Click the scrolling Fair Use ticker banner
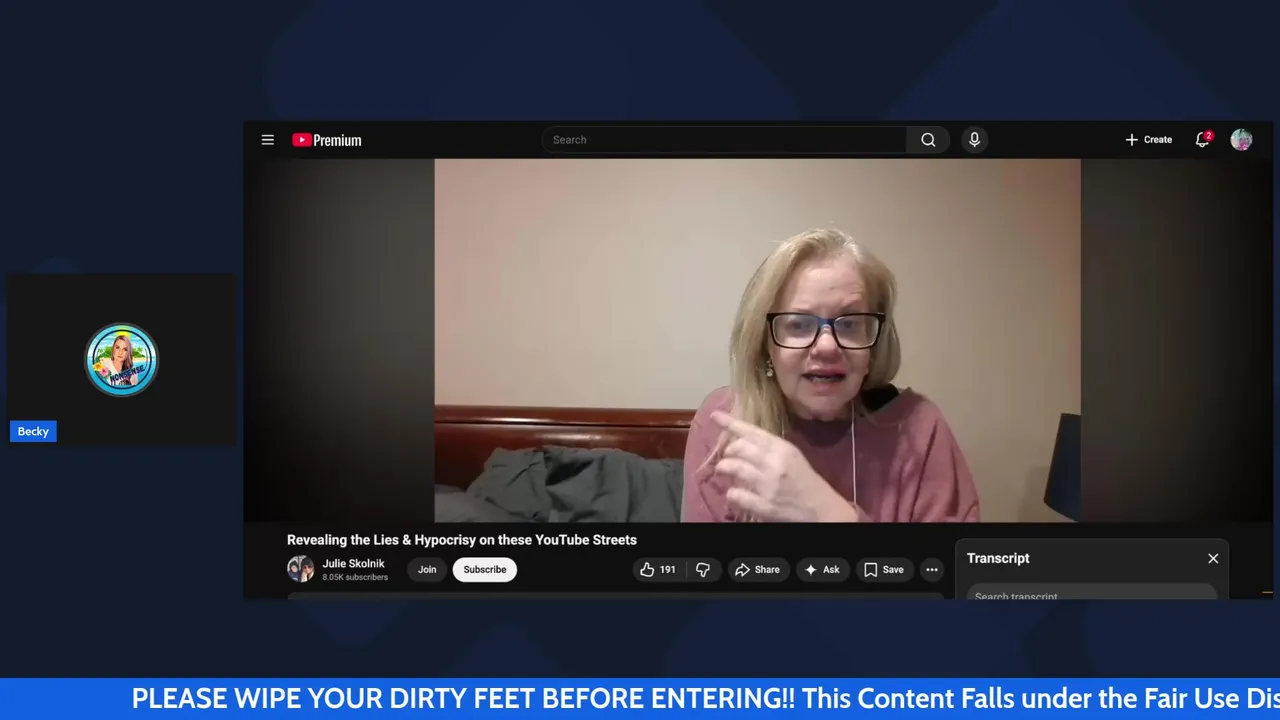The width and height of the screenshot is (1280, 720). [x=640, y=698]
